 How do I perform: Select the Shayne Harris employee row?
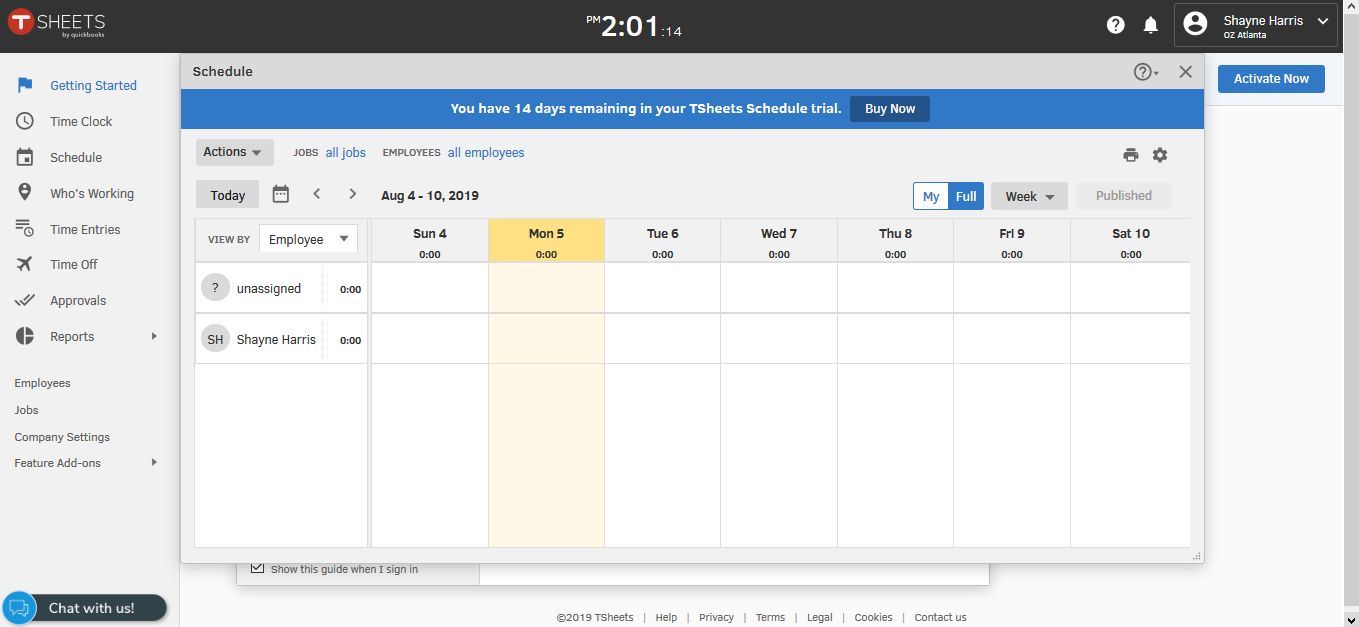(x=281, y=339)
